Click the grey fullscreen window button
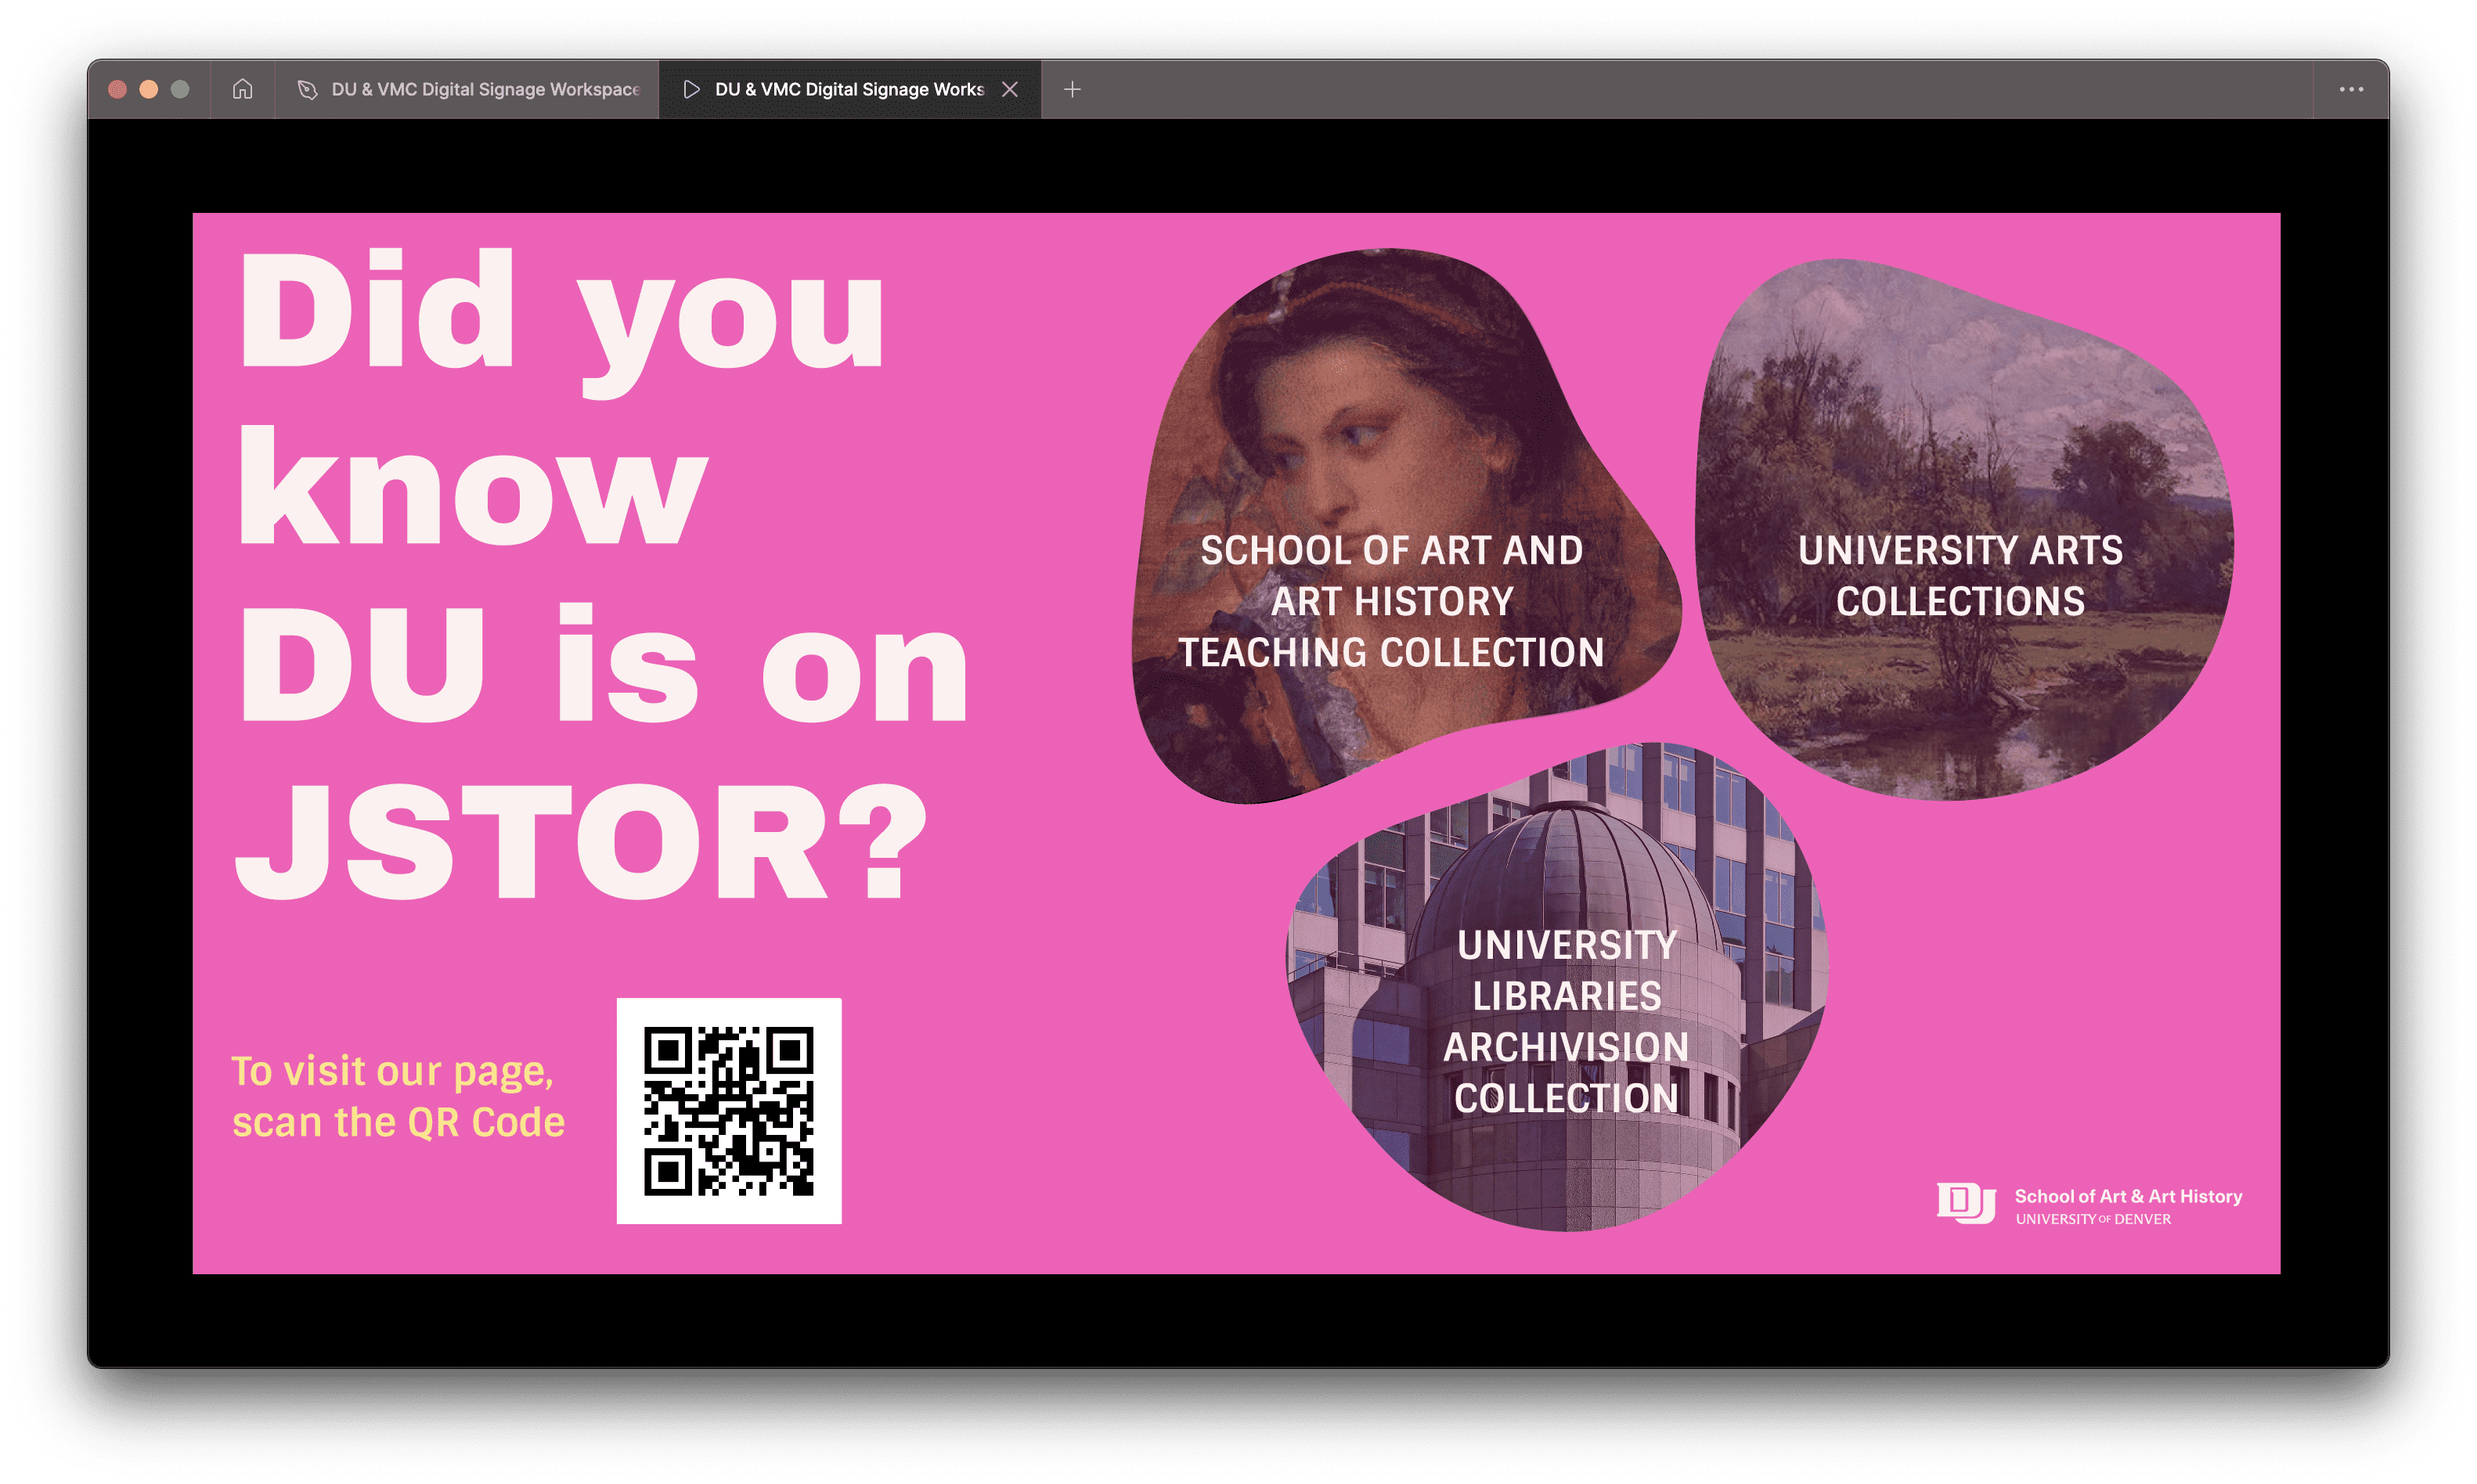Viewport: 2477px width, 1484px height. (x=180, y=89)
